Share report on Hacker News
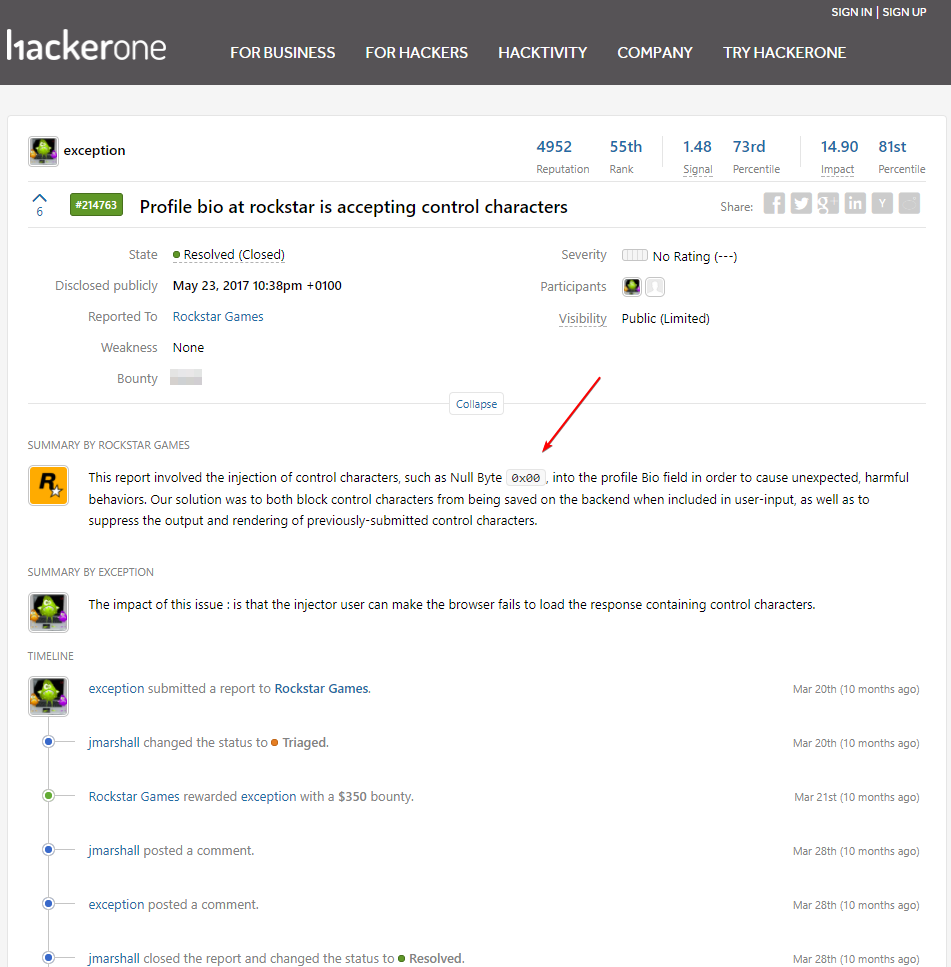 click(x=882, y=204)
